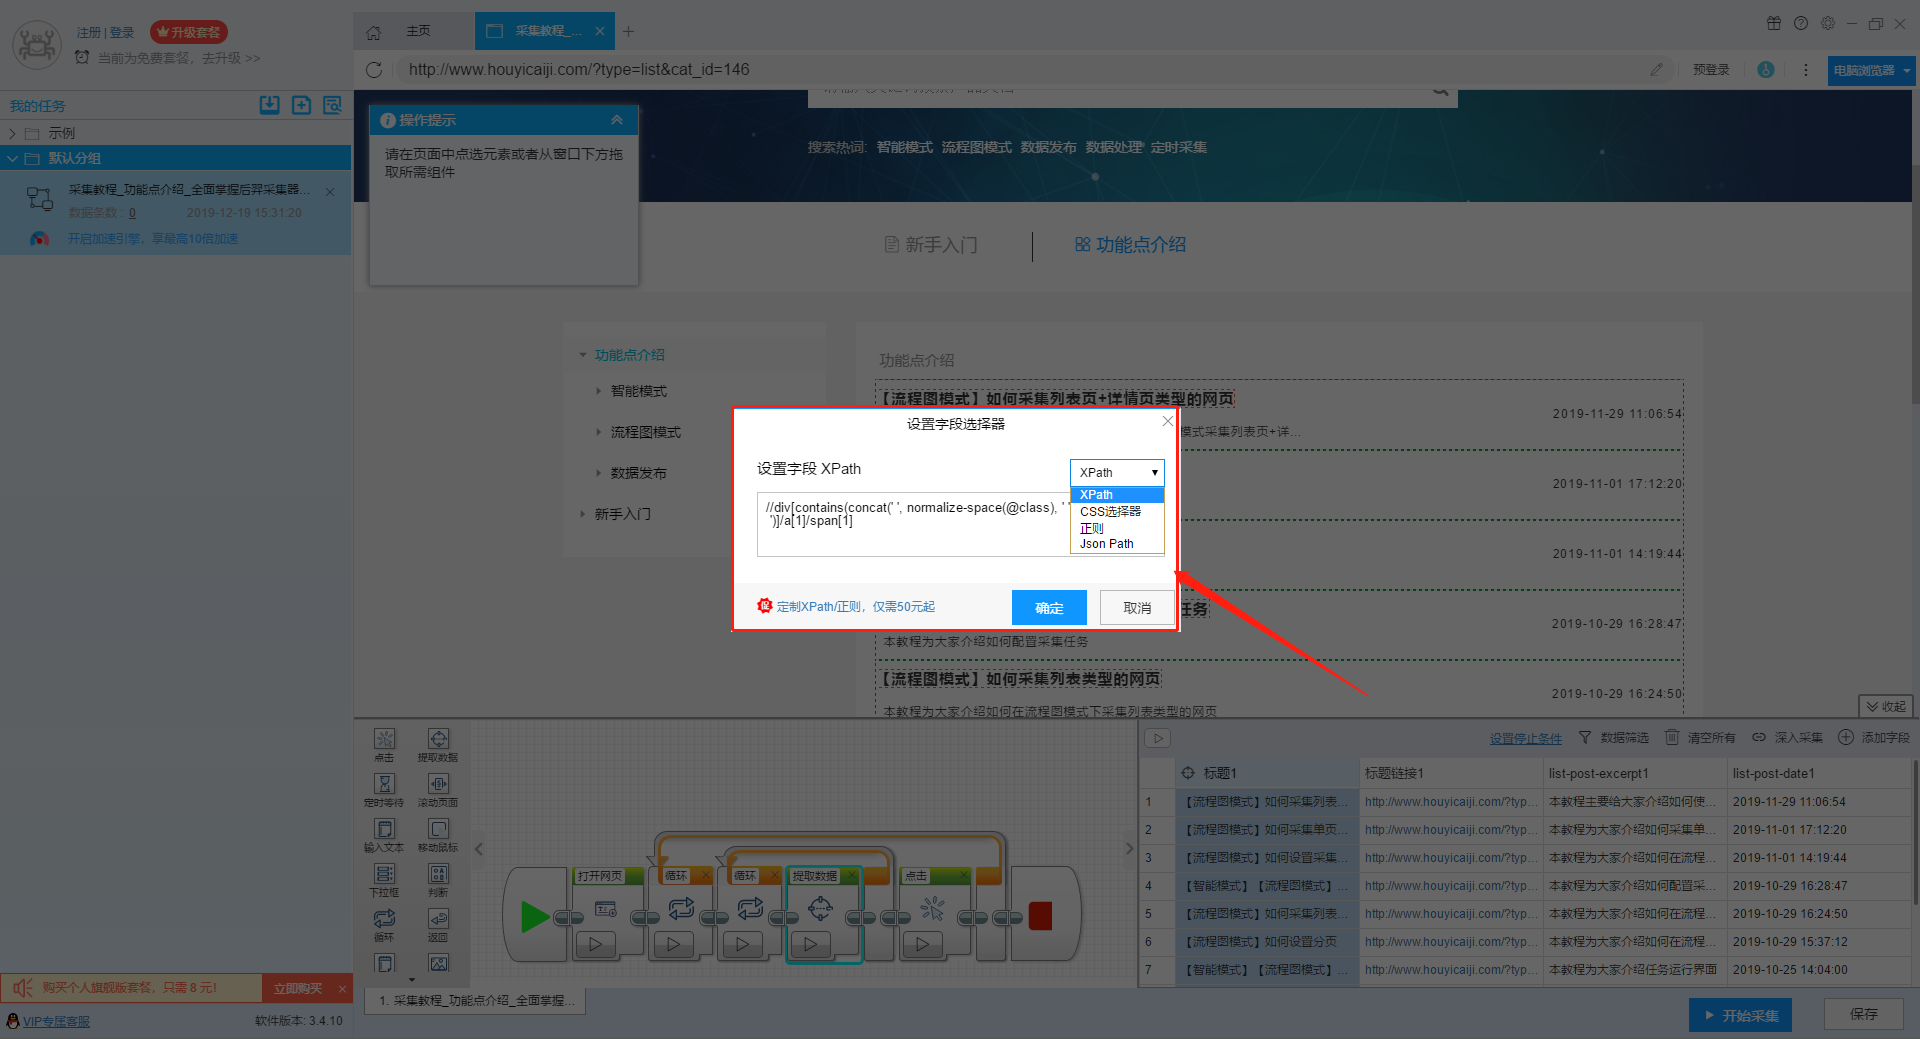1920x1039 pixels.
Task: Click 立即购买 buy now button
Action: tap(298, 988)
